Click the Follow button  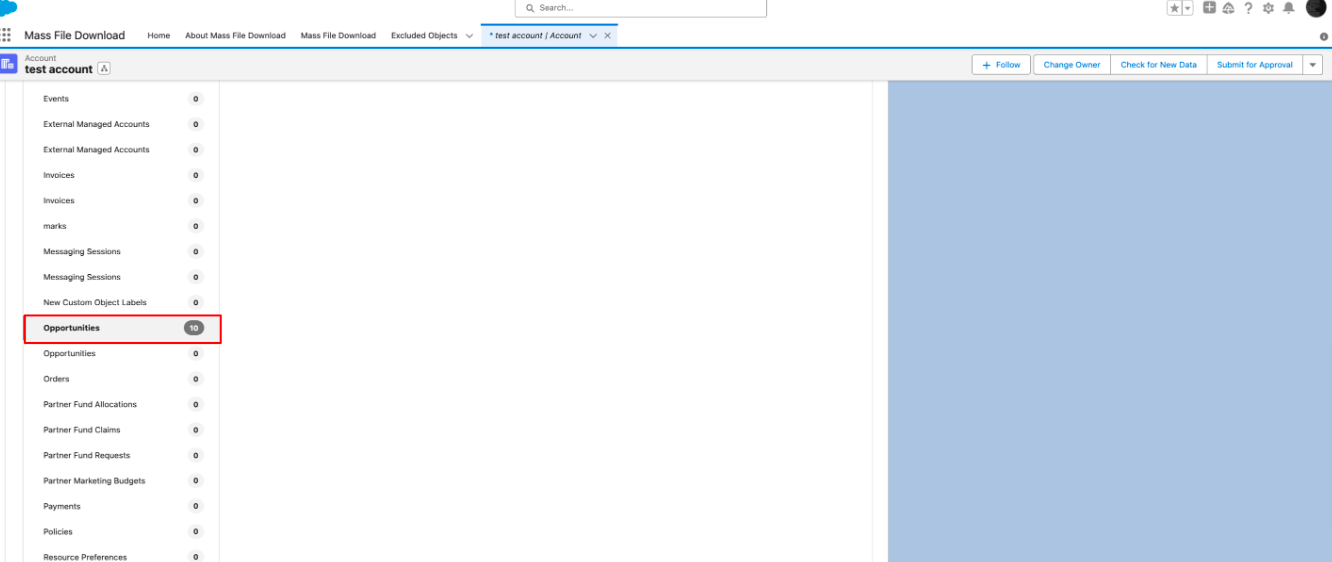(1001, 65)
